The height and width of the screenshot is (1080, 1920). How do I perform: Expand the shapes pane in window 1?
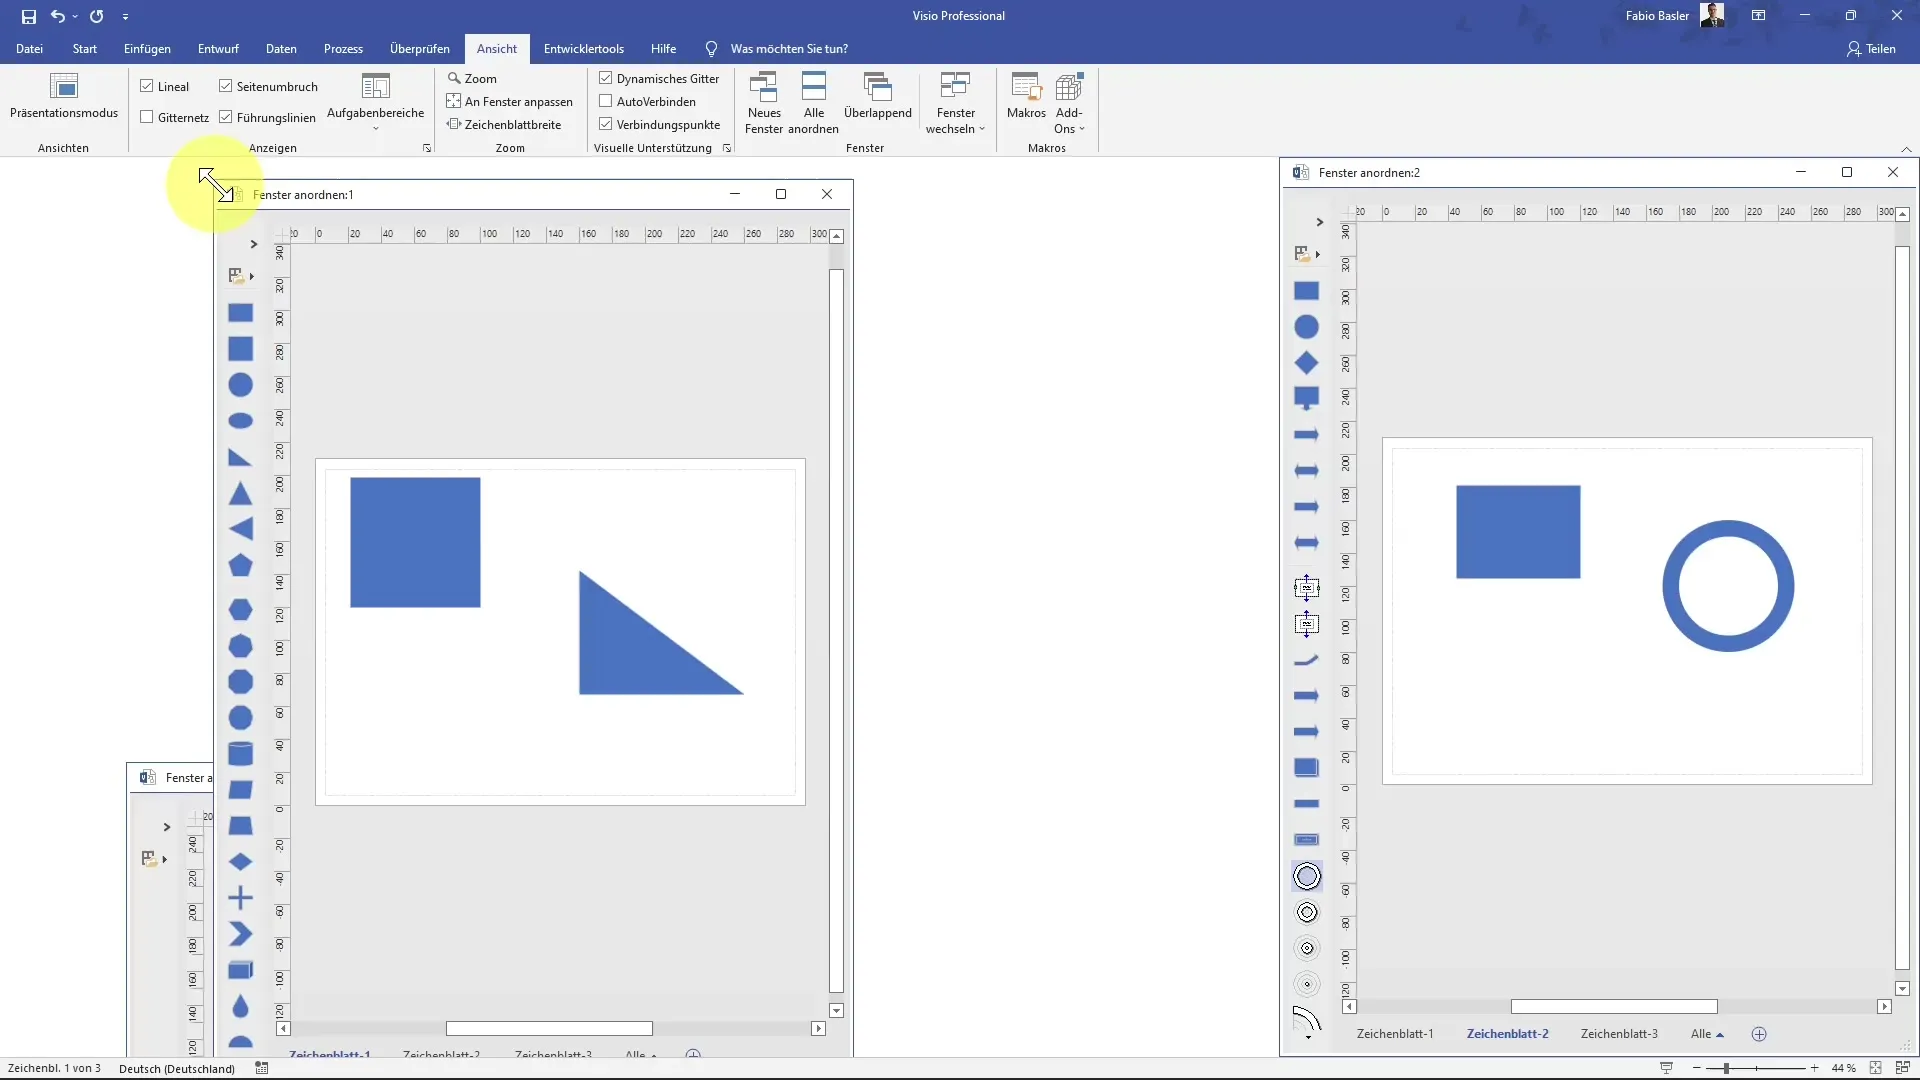tap(254, 244)
